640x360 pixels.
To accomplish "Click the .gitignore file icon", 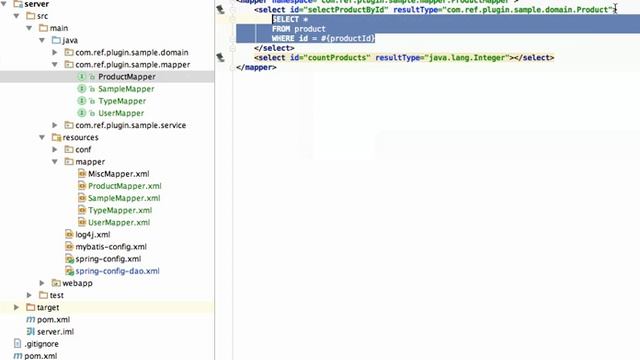I will 17,344.
